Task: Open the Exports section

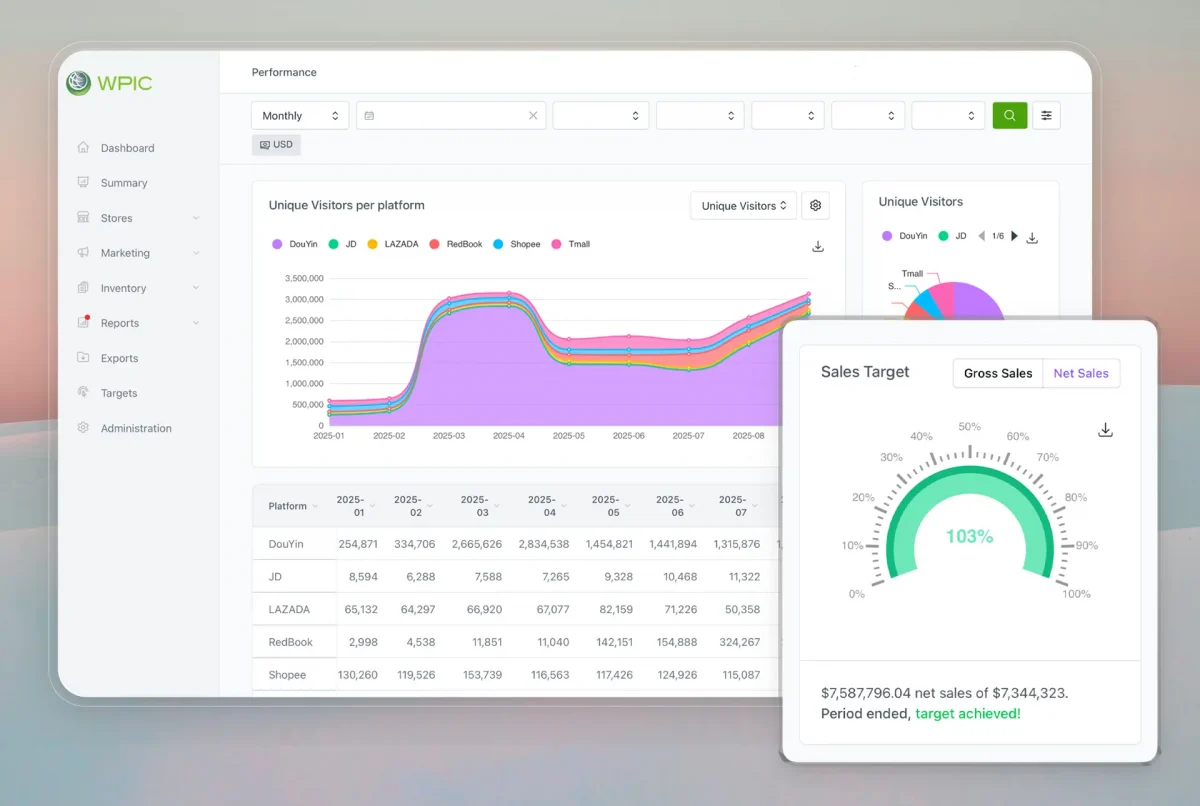Action: coord(119,357)
